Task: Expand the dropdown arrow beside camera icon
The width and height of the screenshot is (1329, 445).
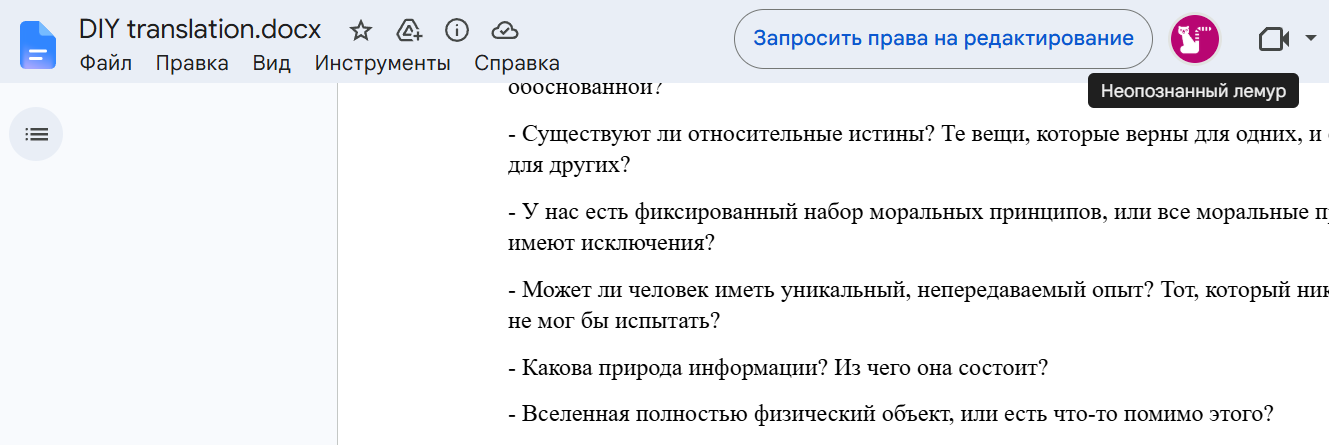Action: tap(1311, 39)
